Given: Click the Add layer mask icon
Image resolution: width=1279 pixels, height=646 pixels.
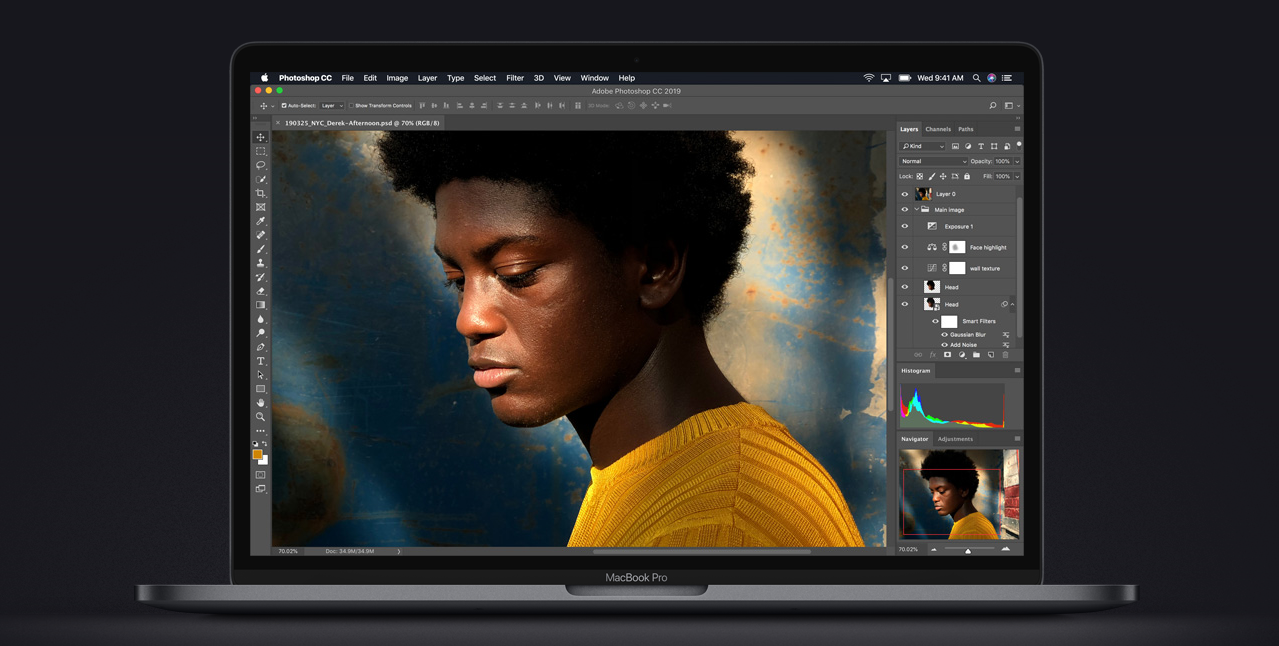Looking at the screenshot, I should [947, 355].
